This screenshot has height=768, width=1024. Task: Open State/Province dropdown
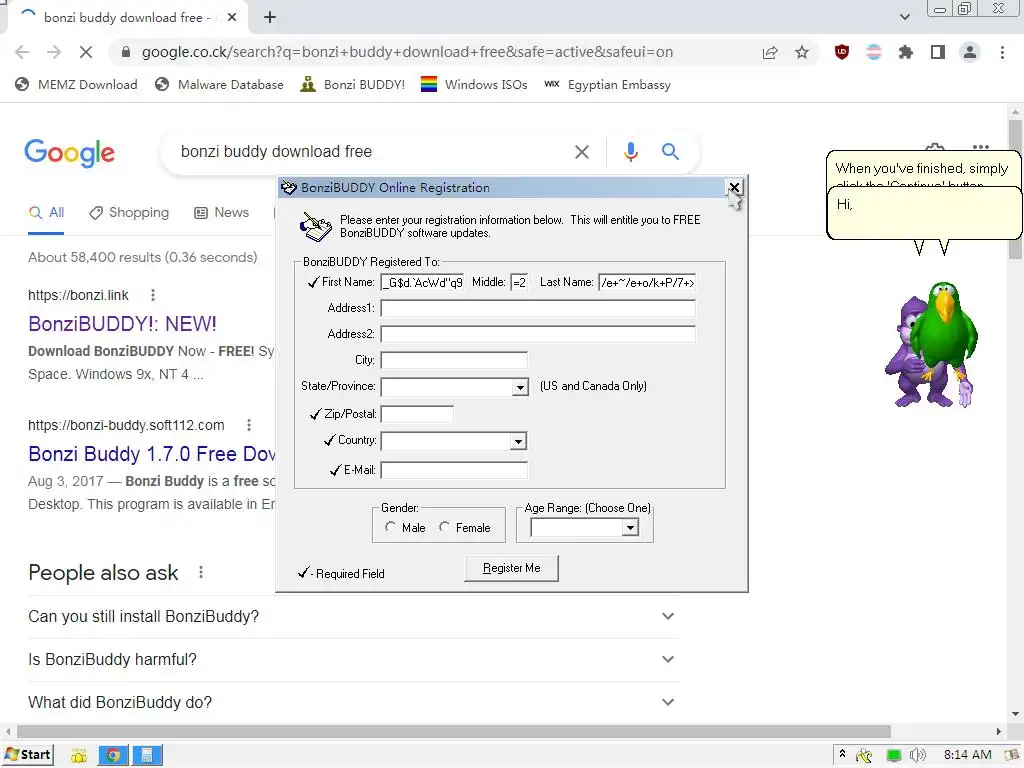click(x=520, y=387)
